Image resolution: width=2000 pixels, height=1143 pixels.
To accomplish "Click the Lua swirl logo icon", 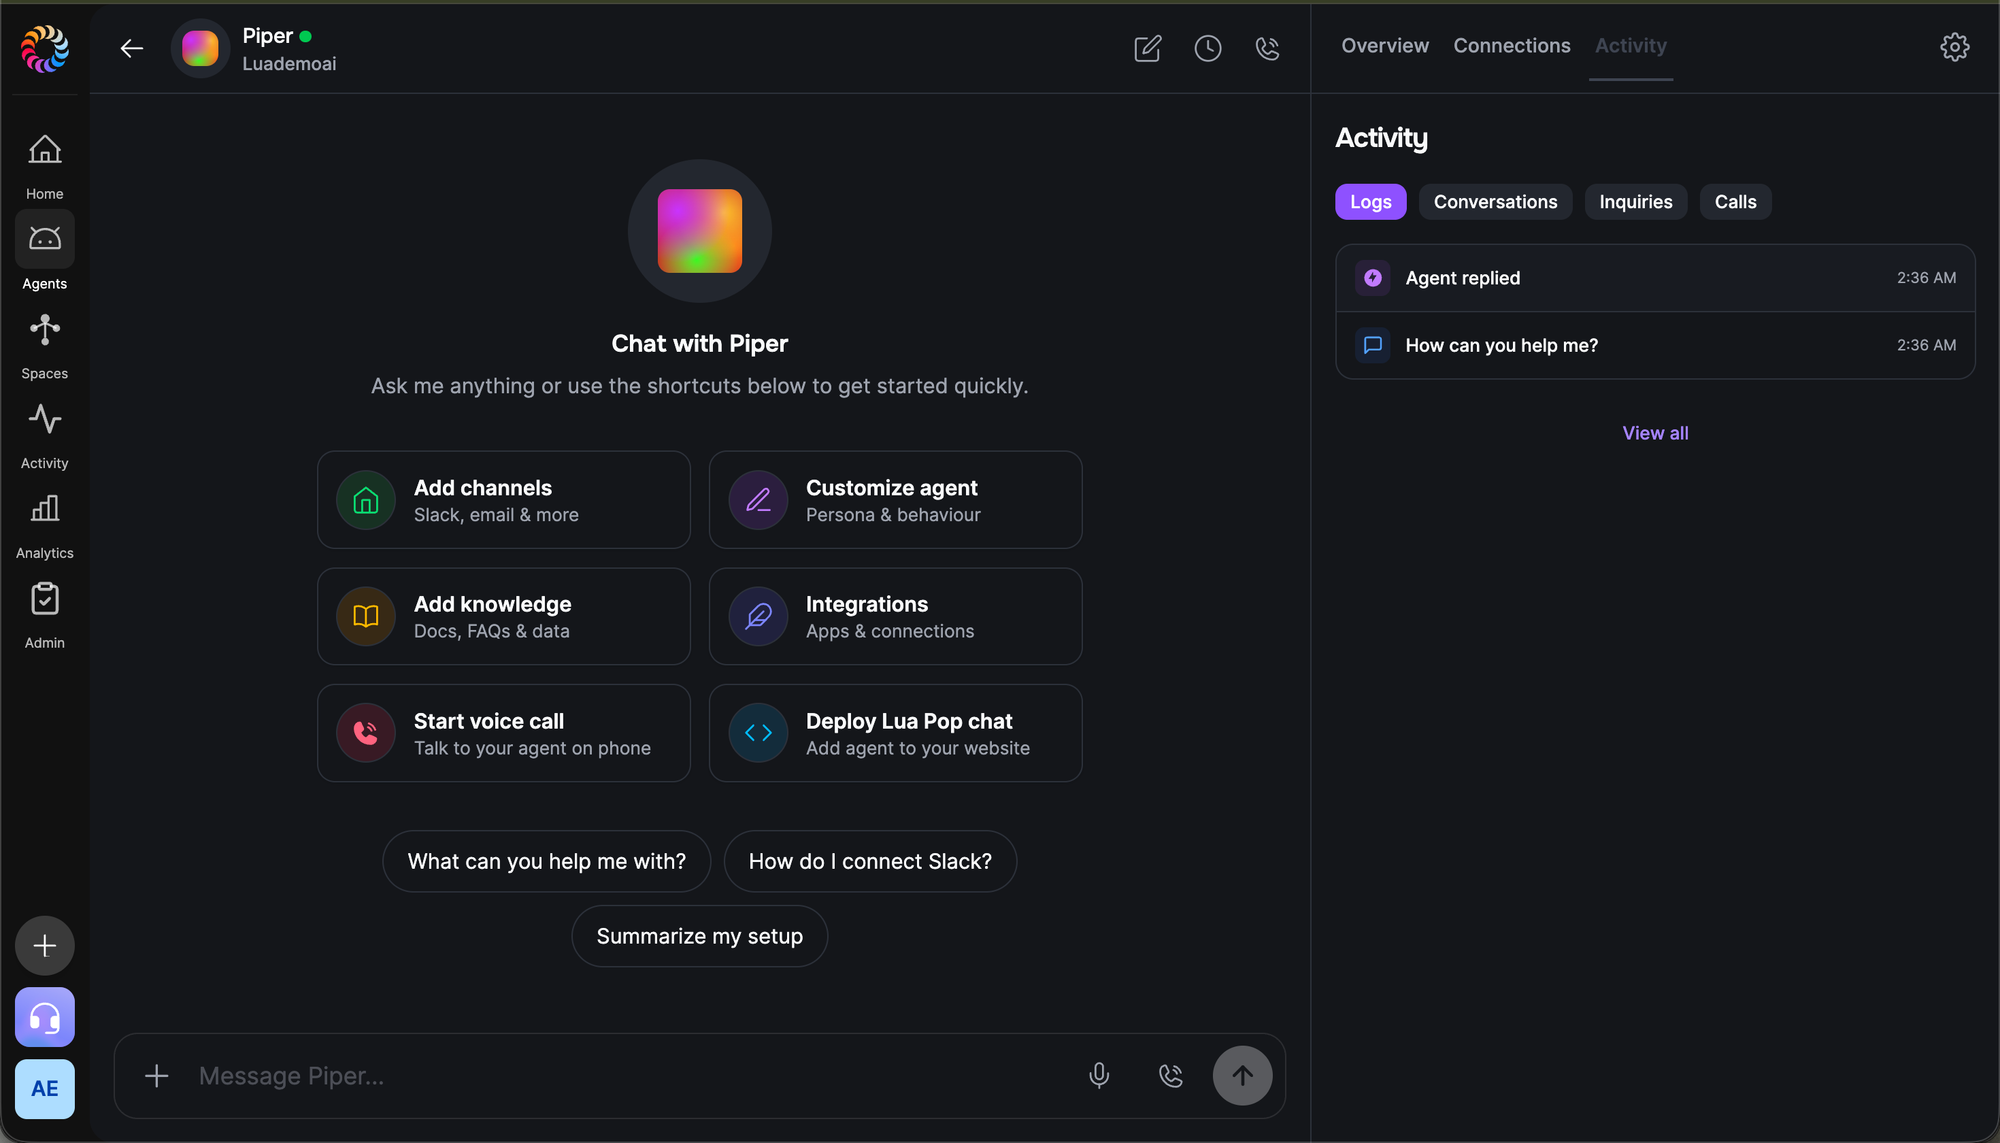I will tap(45, 48).
